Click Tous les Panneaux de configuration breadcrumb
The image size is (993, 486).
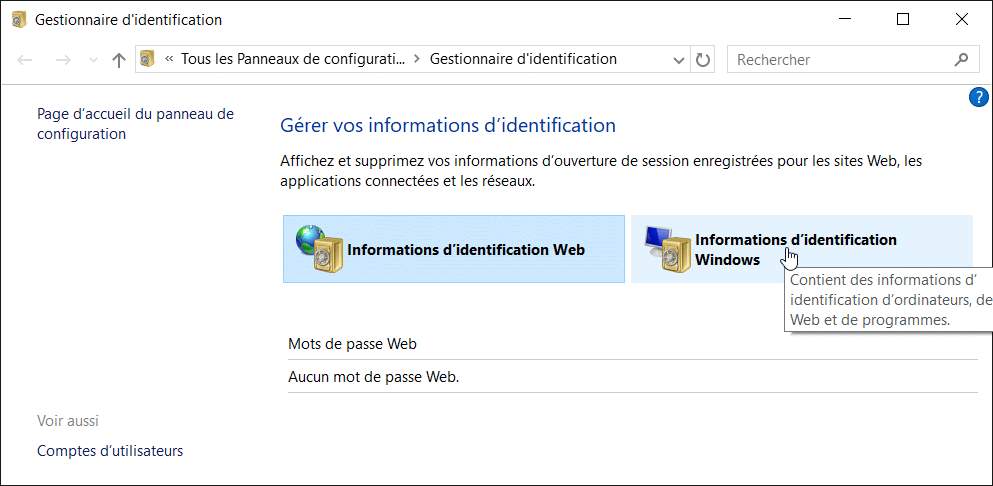pos(293,60)
